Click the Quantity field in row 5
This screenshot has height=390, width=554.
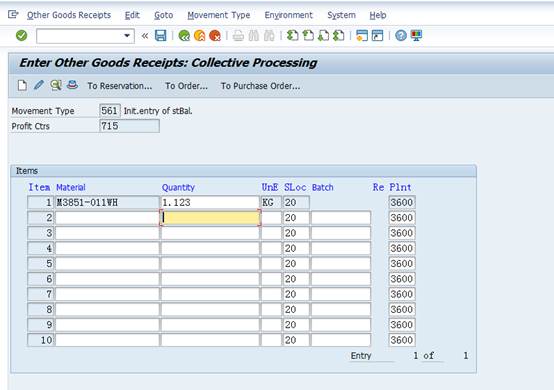coord(210,264)
